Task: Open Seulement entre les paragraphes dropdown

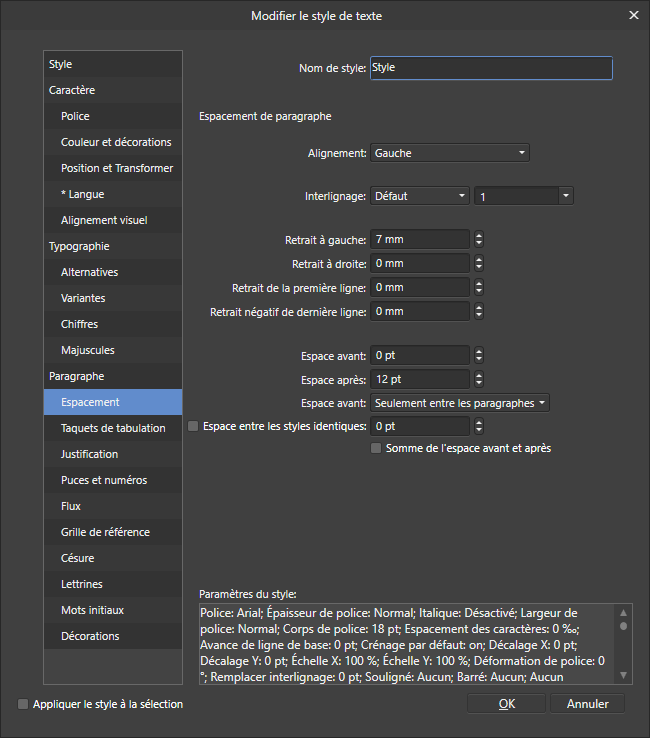Action: pos(460,403)
